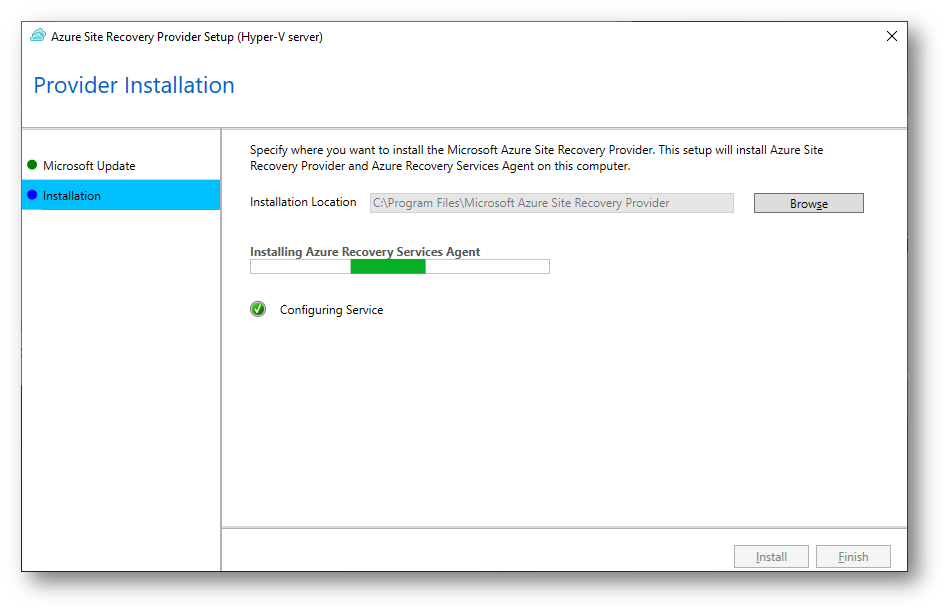950x614 pixels.
Task: Click the Installation Location path field
Action: pos(551,203)
